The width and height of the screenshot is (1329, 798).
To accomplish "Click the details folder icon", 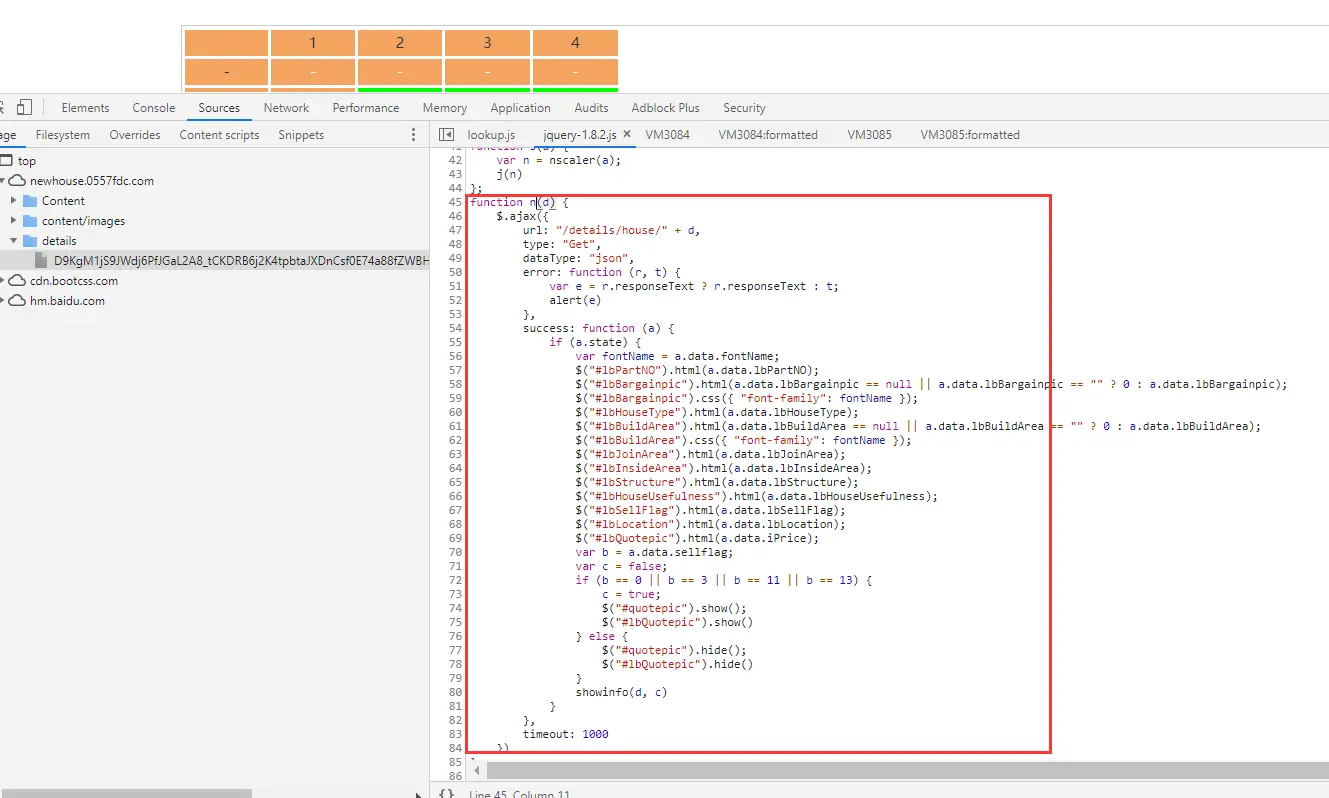I will pos(30,241).
